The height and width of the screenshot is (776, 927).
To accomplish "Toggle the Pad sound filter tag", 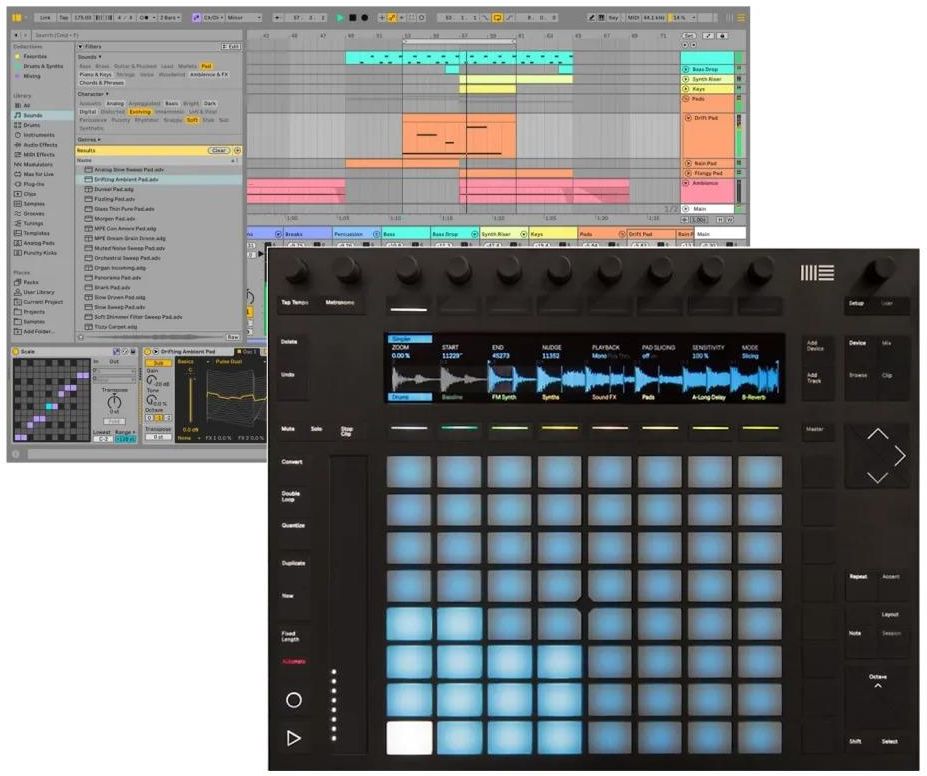I will (206, 66).
